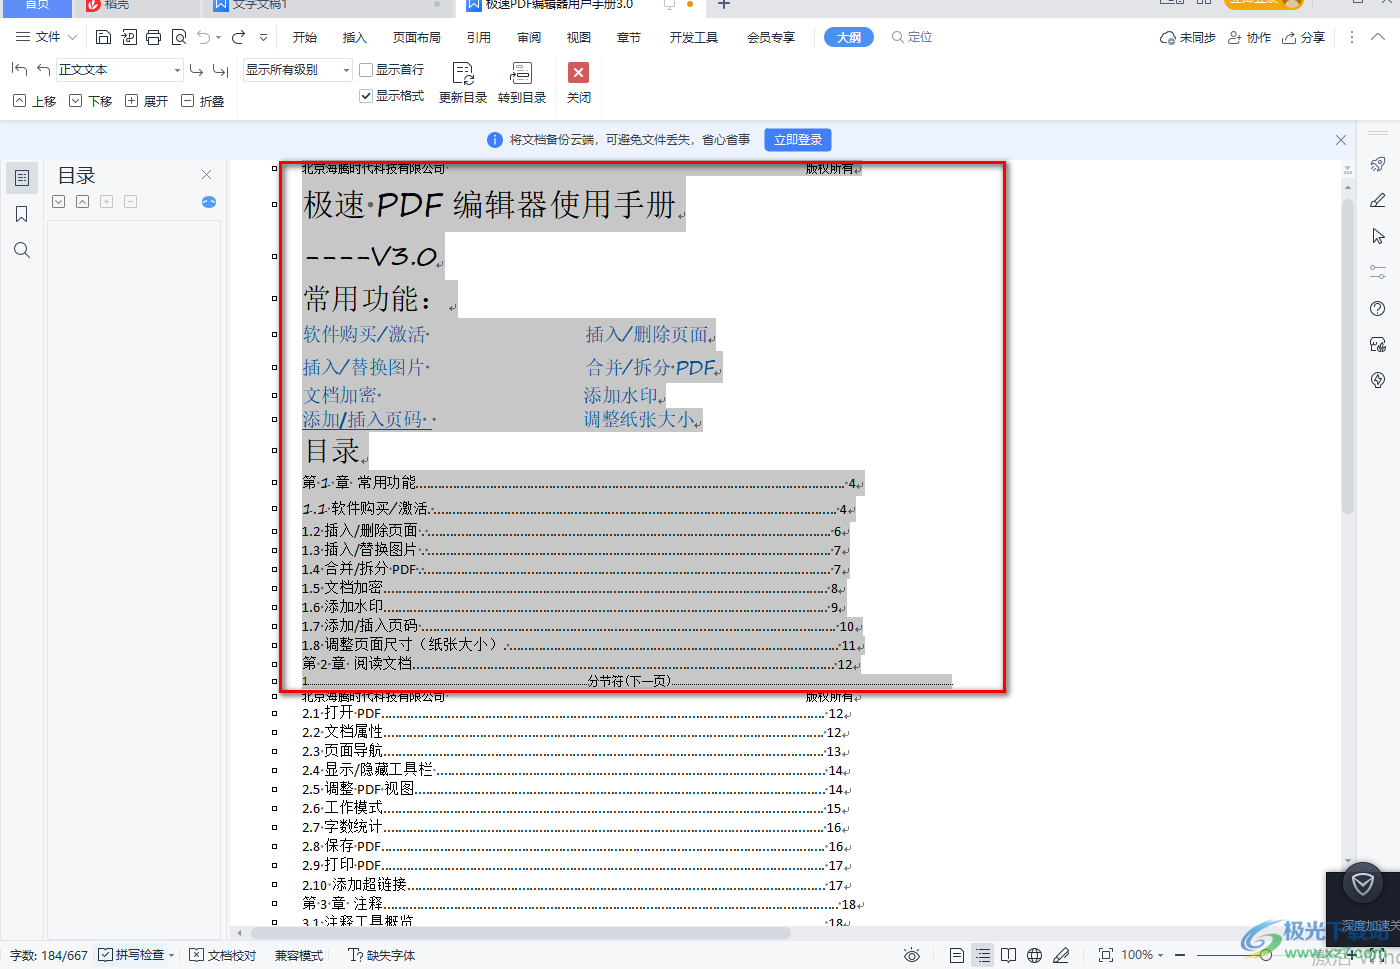Open the 审阅 ribbon tab
Screen dimensions: 1400x969
coord(529,37)
